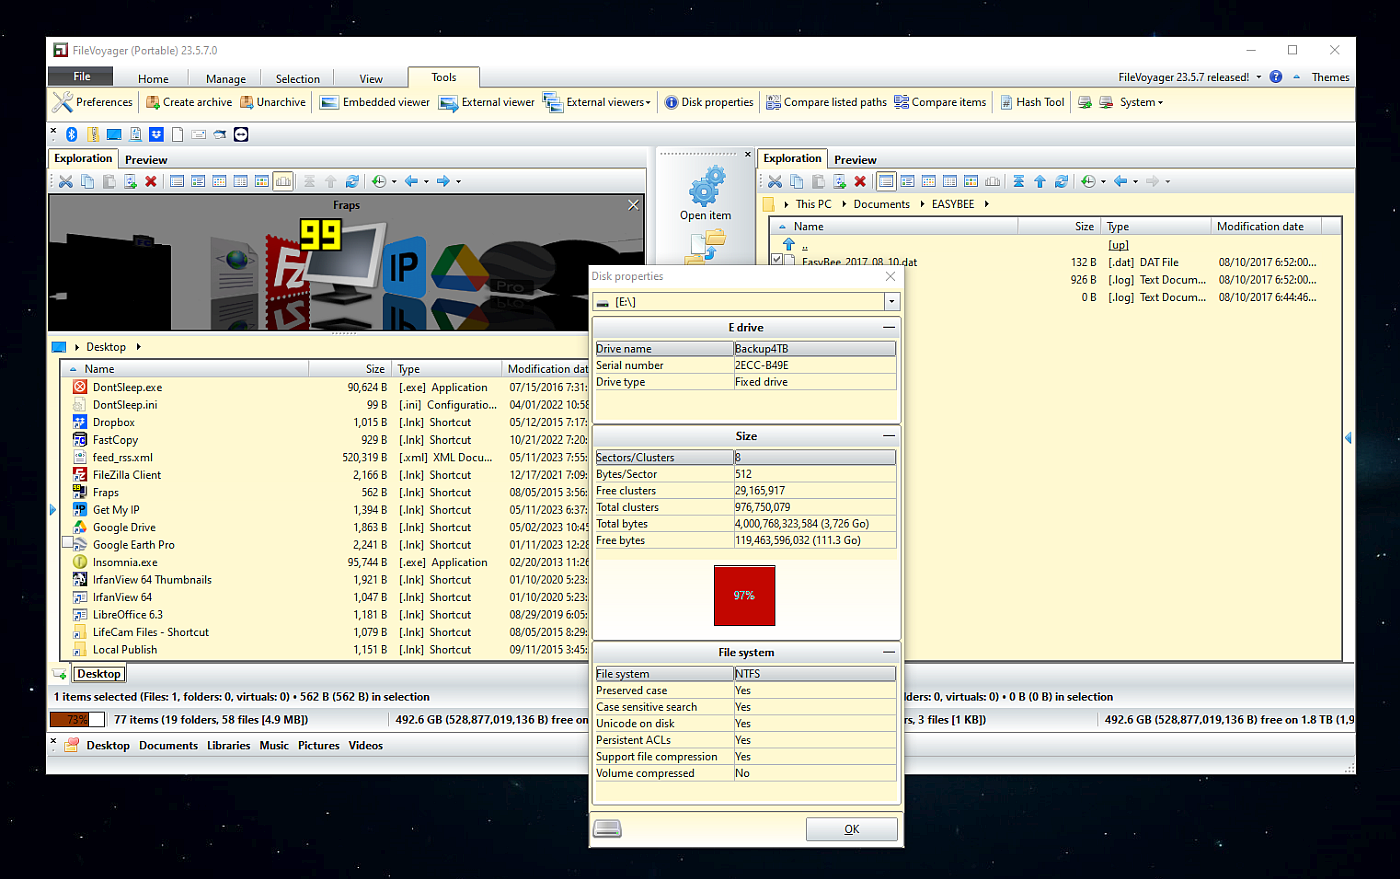Click the connect network drive icon before System
The width and height of the screenshot is (1400, 879).
[1084, 102]
